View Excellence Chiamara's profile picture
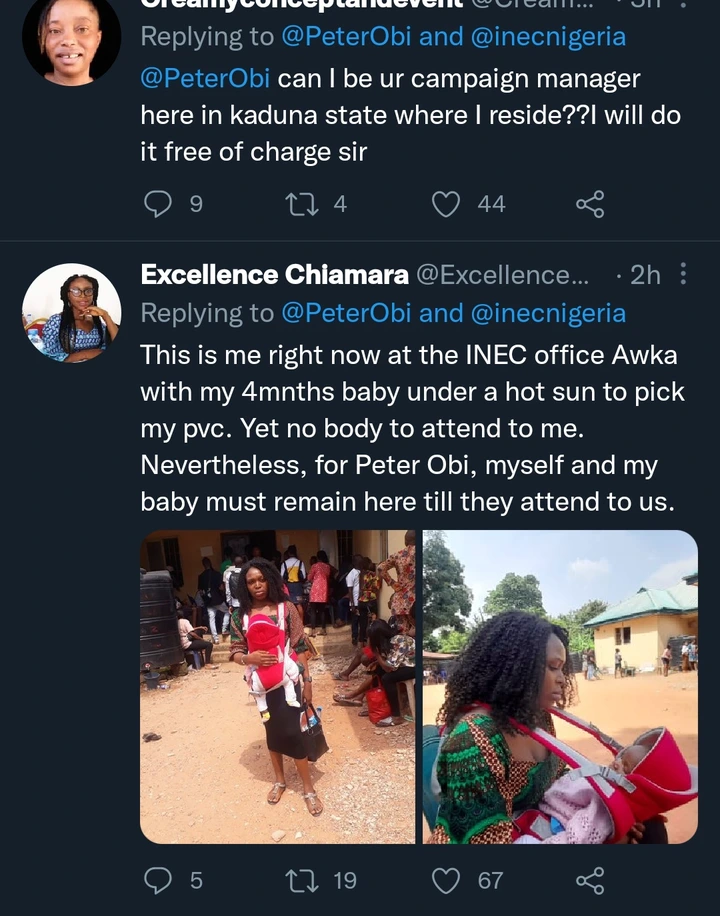Image resolution: width=720 pixels, height=916 pixels. point(72,313)
